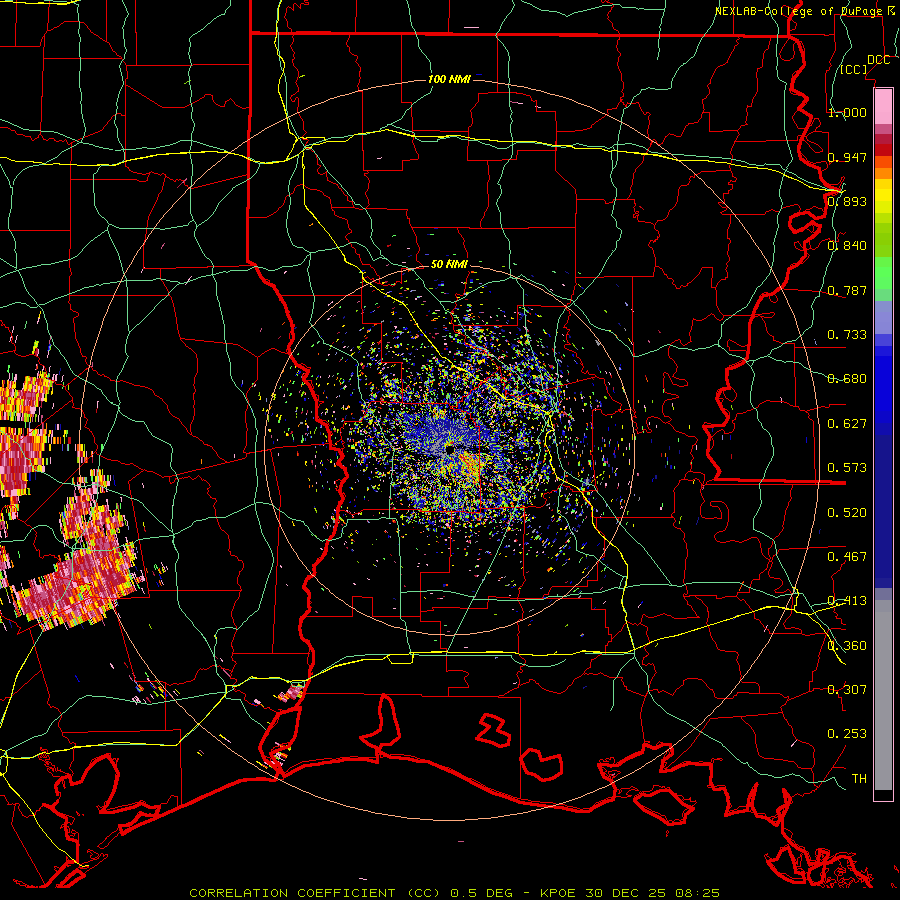This screenshot has height=900, width=900.
Task: Pick the gray segment of the color bar
Action: [x=883, y=695]
